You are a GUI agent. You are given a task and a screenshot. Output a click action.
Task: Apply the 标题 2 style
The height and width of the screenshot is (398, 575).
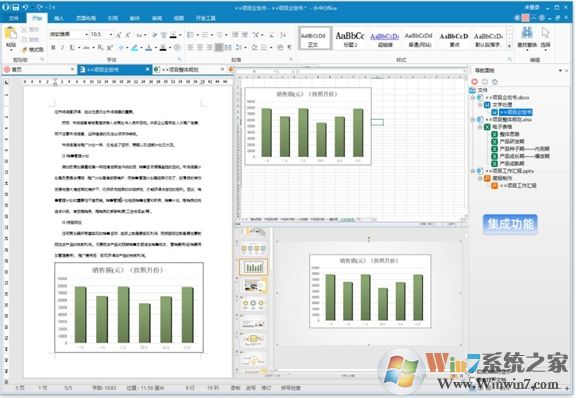tap(350, 38)
